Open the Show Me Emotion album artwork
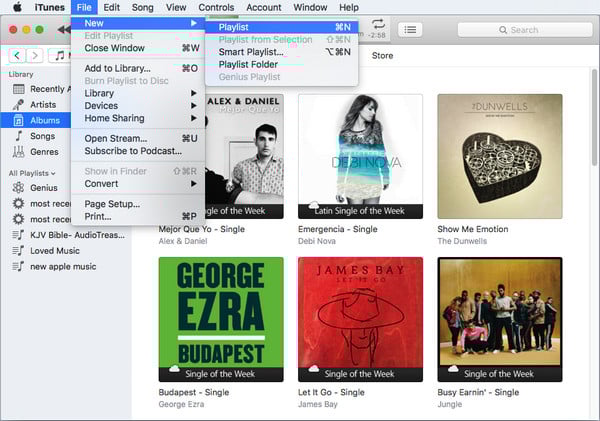600x421 pixels. click(500, 156)
